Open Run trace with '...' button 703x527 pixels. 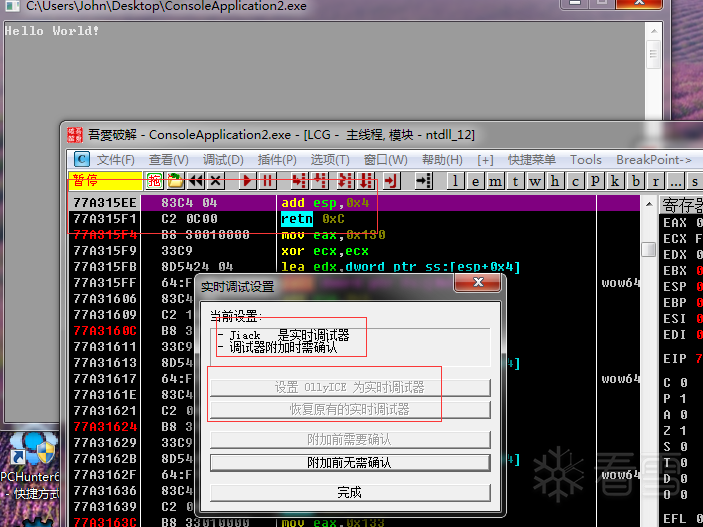[675, 181]
